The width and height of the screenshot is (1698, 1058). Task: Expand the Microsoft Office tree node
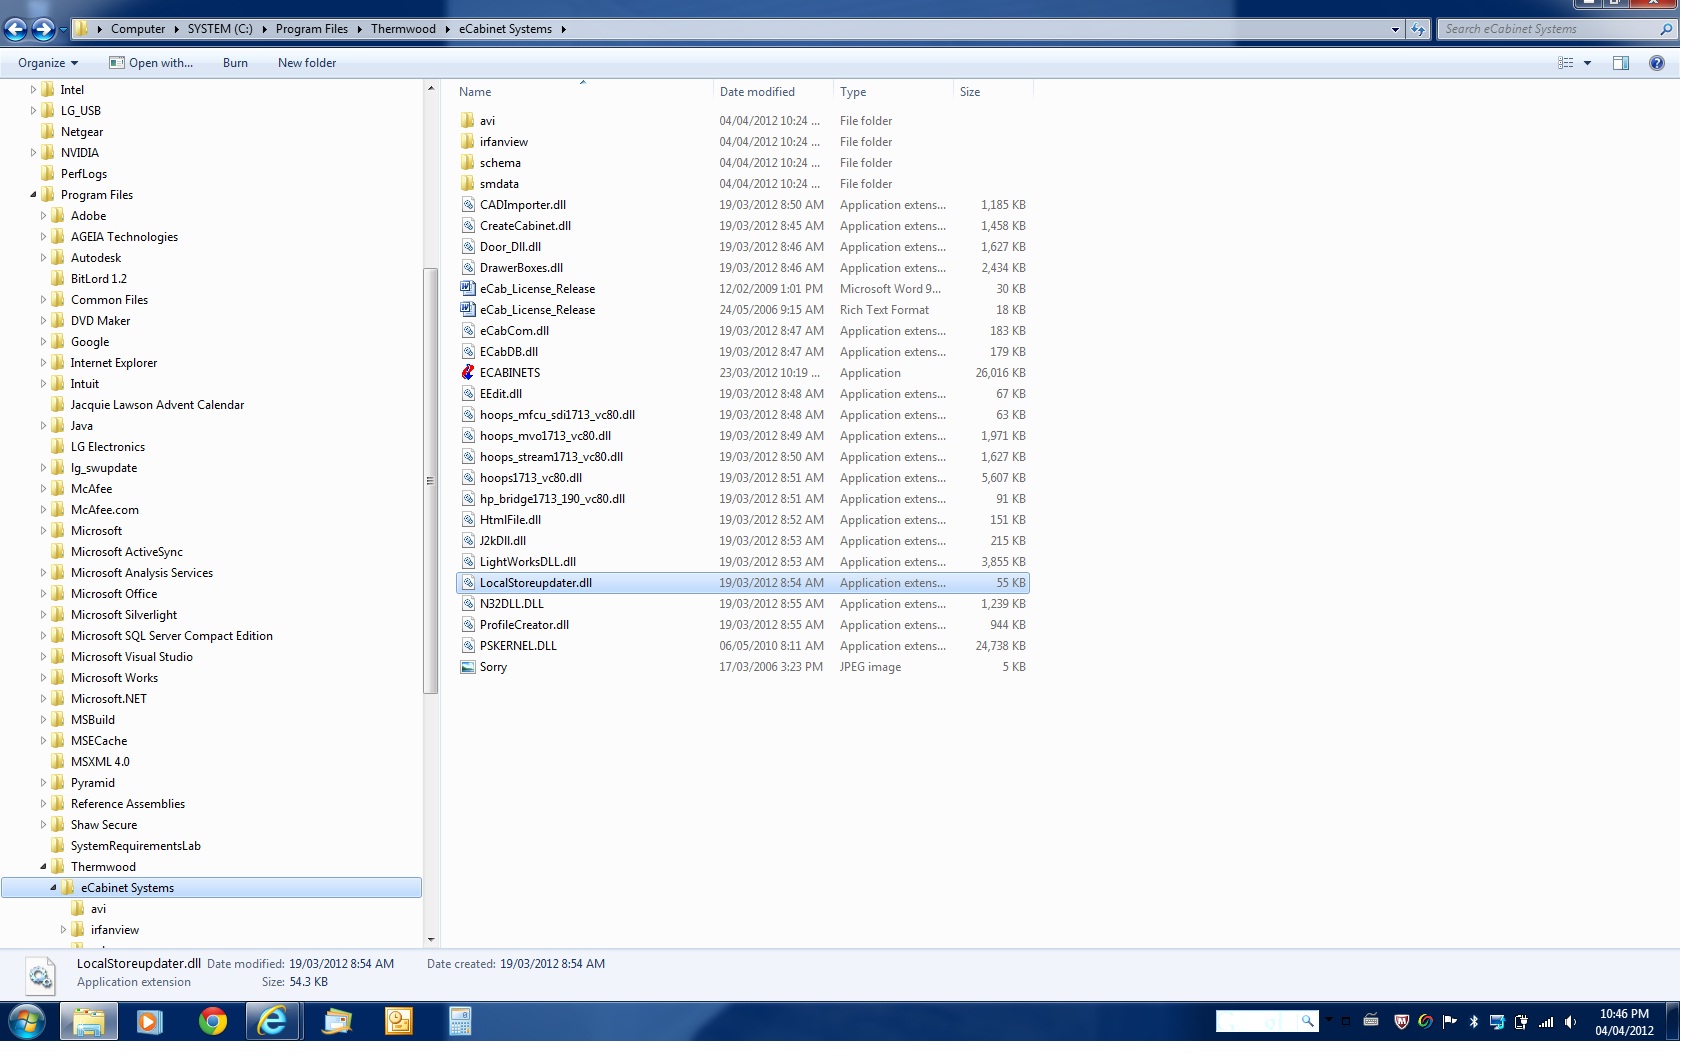coord(43,594)
